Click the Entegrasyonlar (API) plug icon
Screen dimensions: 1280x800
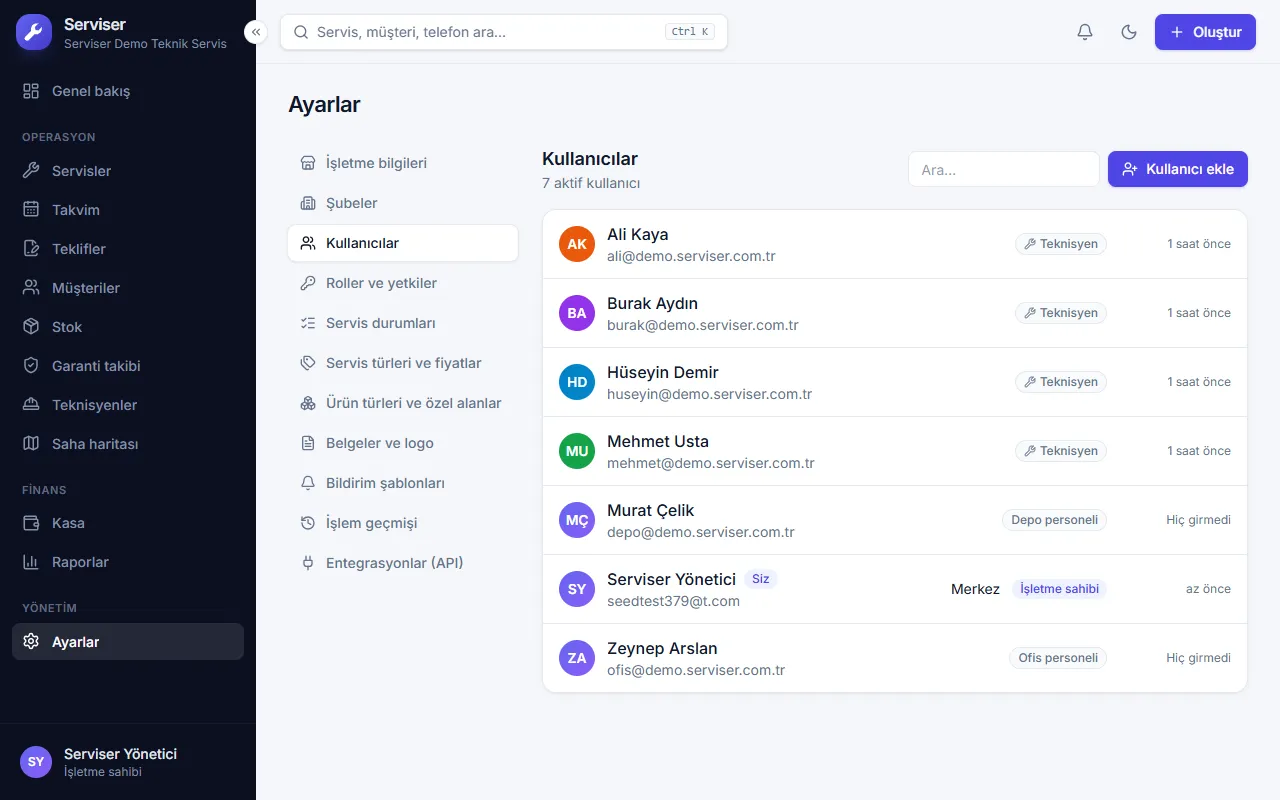[x=308, y=563]
